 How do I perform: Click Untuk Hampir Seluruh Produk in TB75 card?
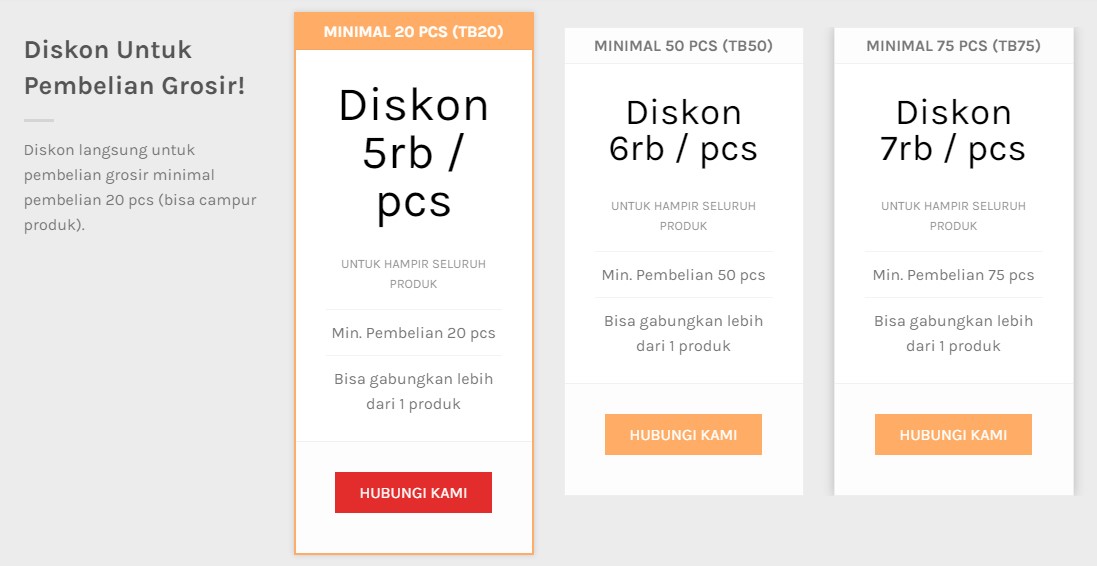(953, 216)
